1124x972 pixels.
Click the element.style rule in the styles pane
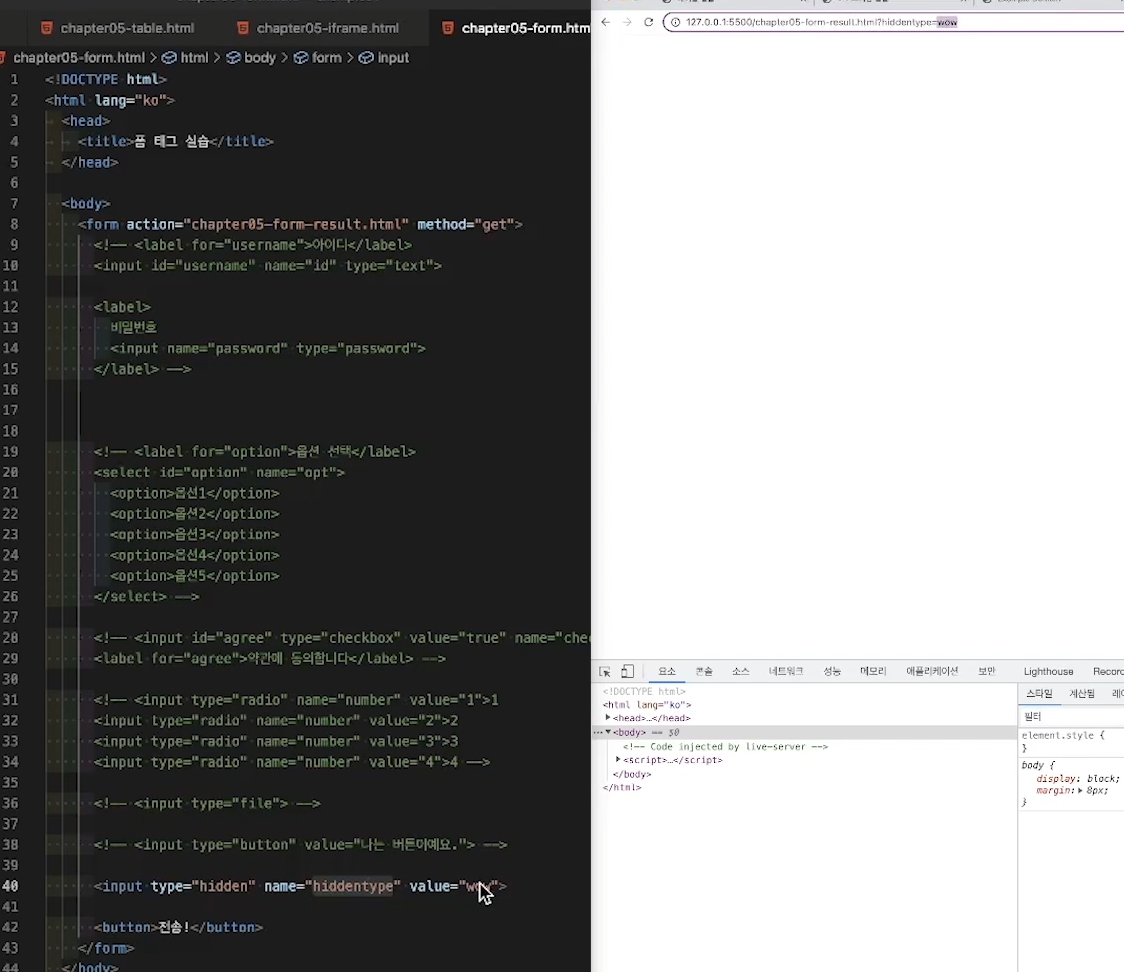pyautogui.click(x=1063, y=735)
